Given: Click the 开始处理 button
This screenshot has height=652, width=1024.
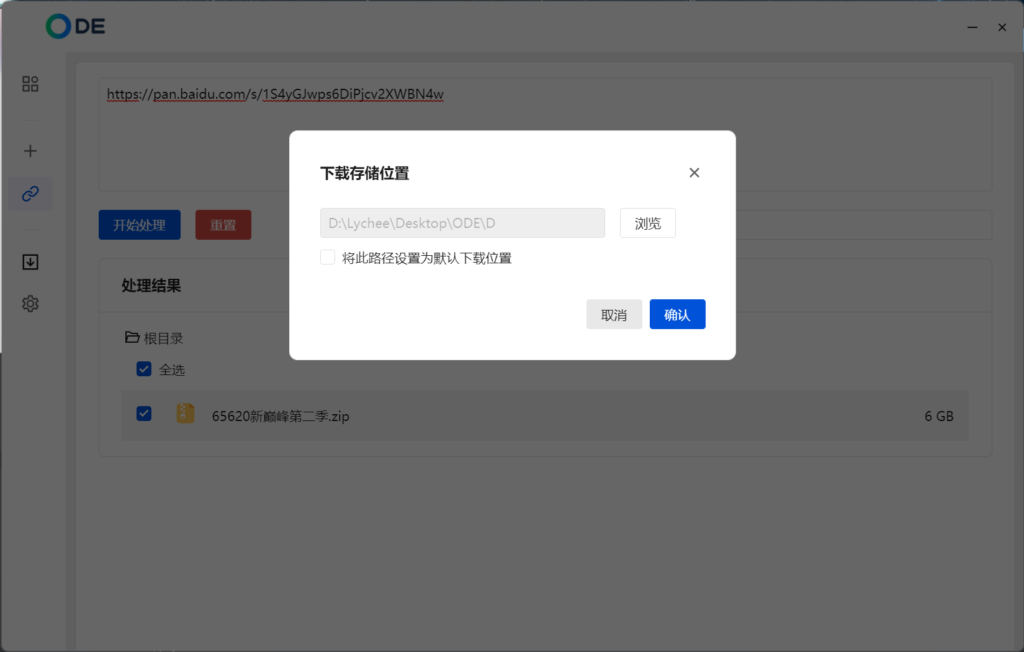Looking at the screenshot, I should (139, 225).
